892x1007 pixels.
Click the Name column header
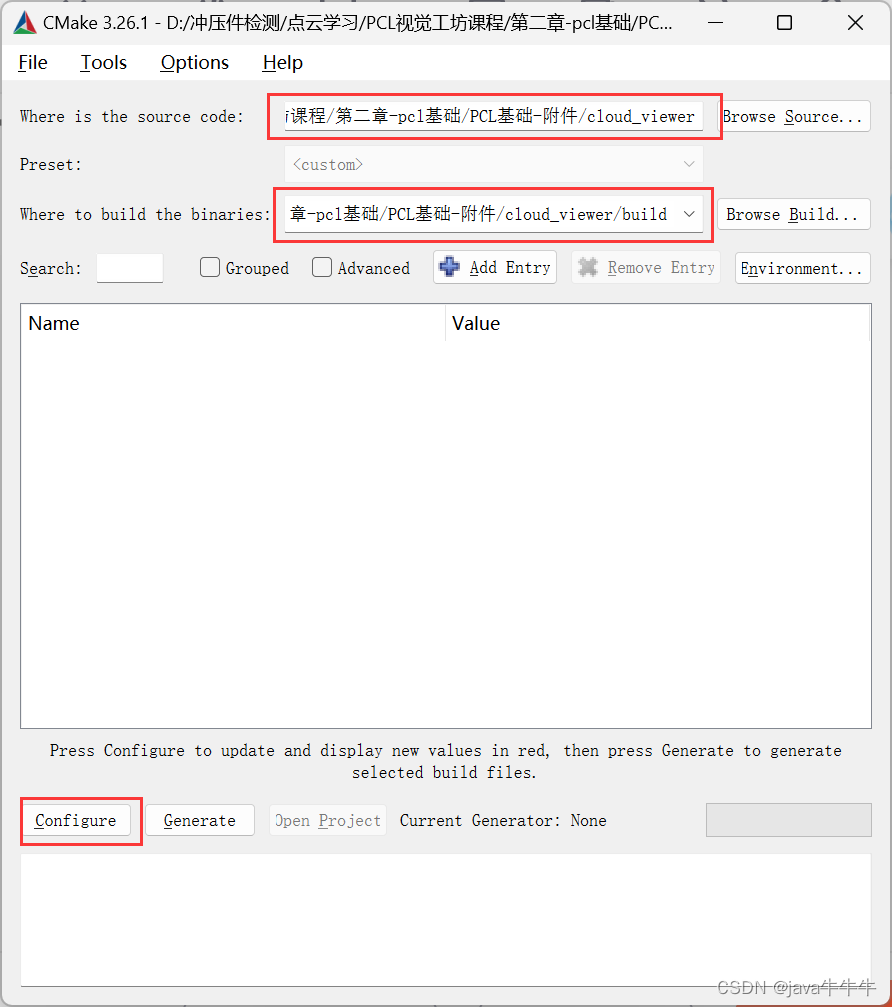point(233,323)
